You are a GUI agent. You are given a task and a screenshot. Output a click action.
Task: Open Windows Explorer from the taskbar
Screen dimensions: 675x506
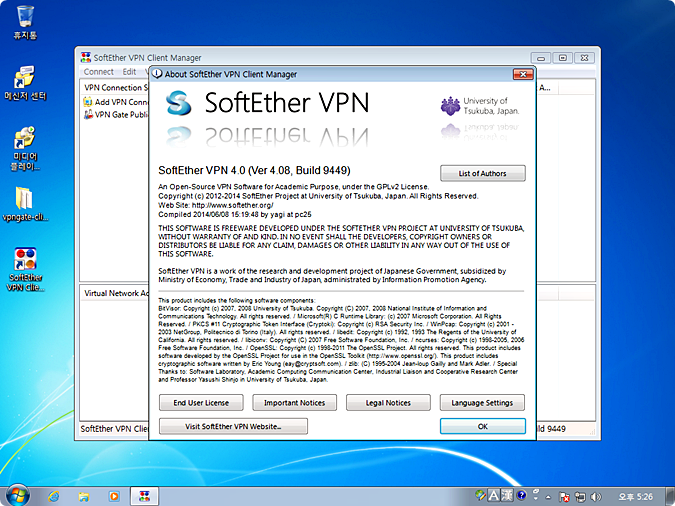click(84, 497)
